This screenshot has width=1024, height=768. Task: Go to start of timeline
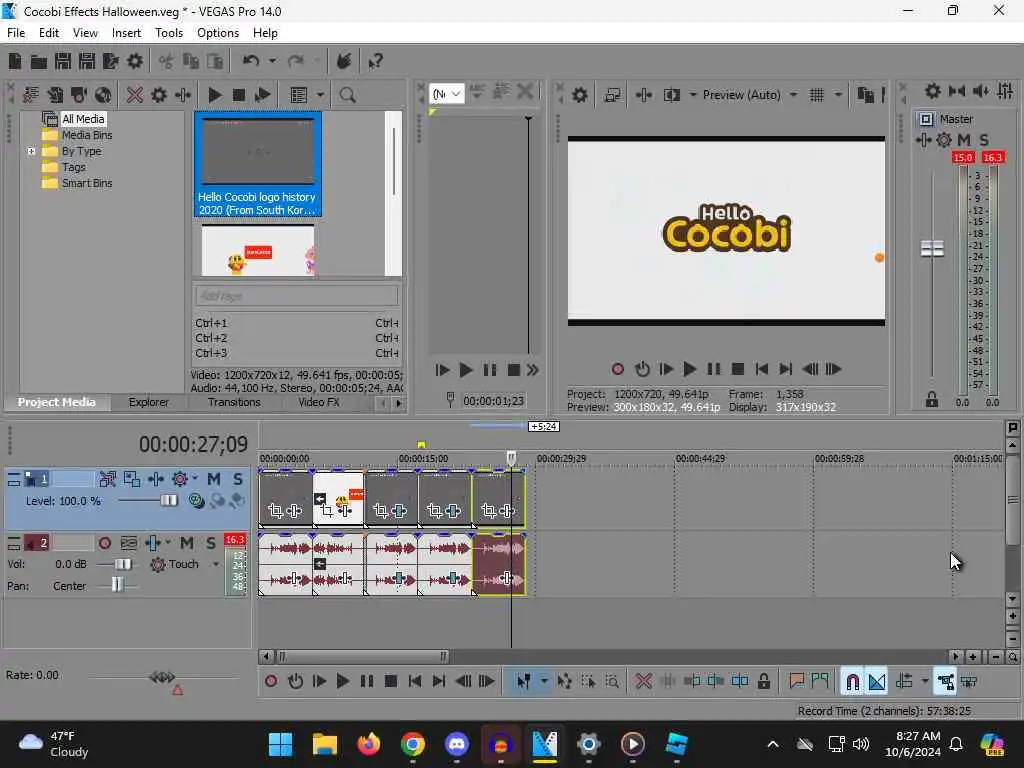[x=415, y=682]
